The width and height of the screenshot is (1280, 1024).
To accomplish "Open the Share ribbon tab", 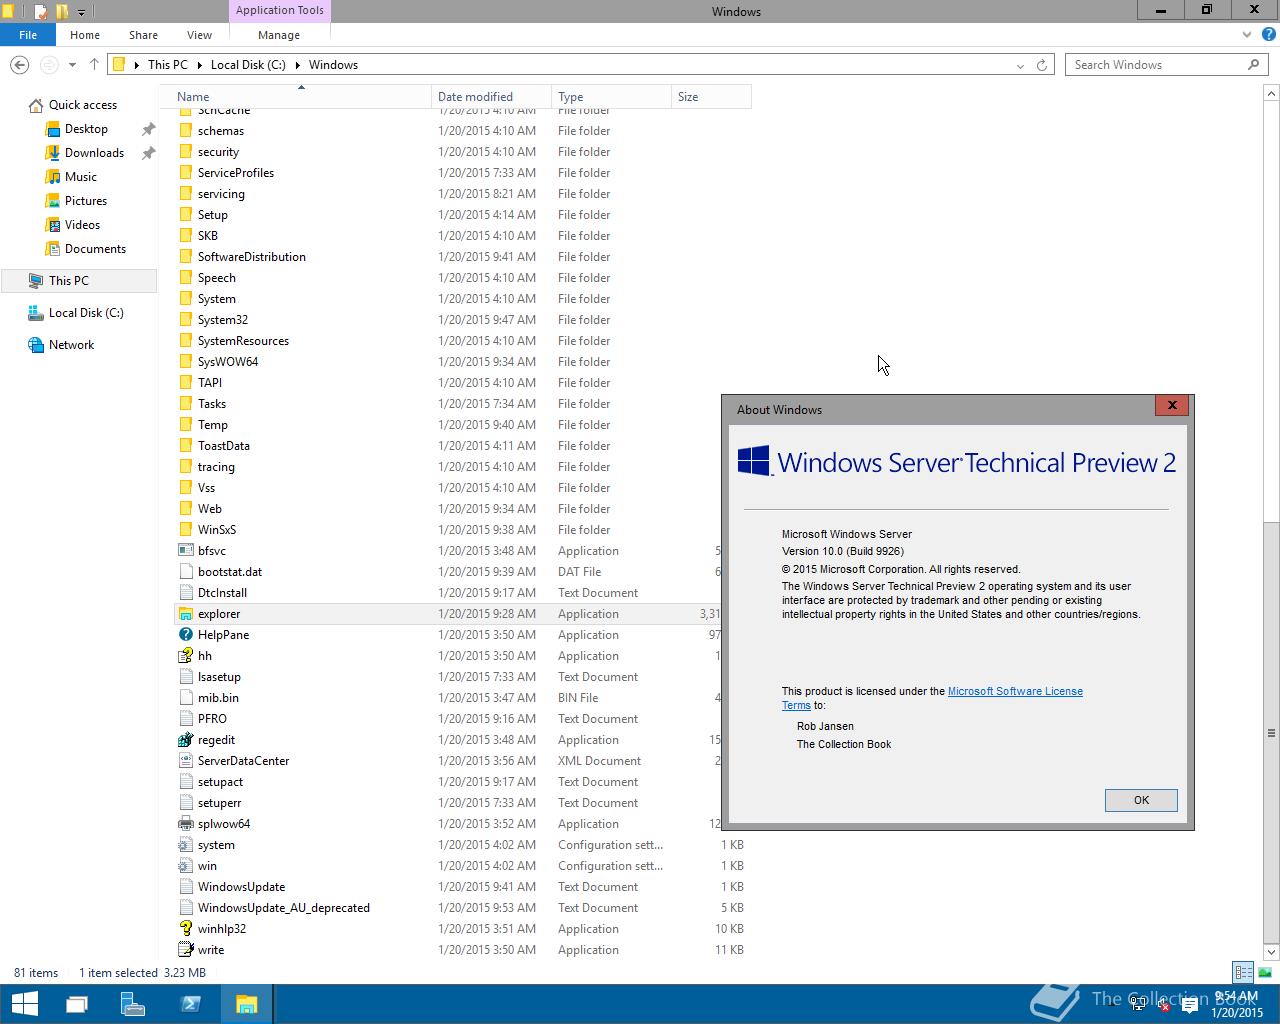I will (143, 34).
